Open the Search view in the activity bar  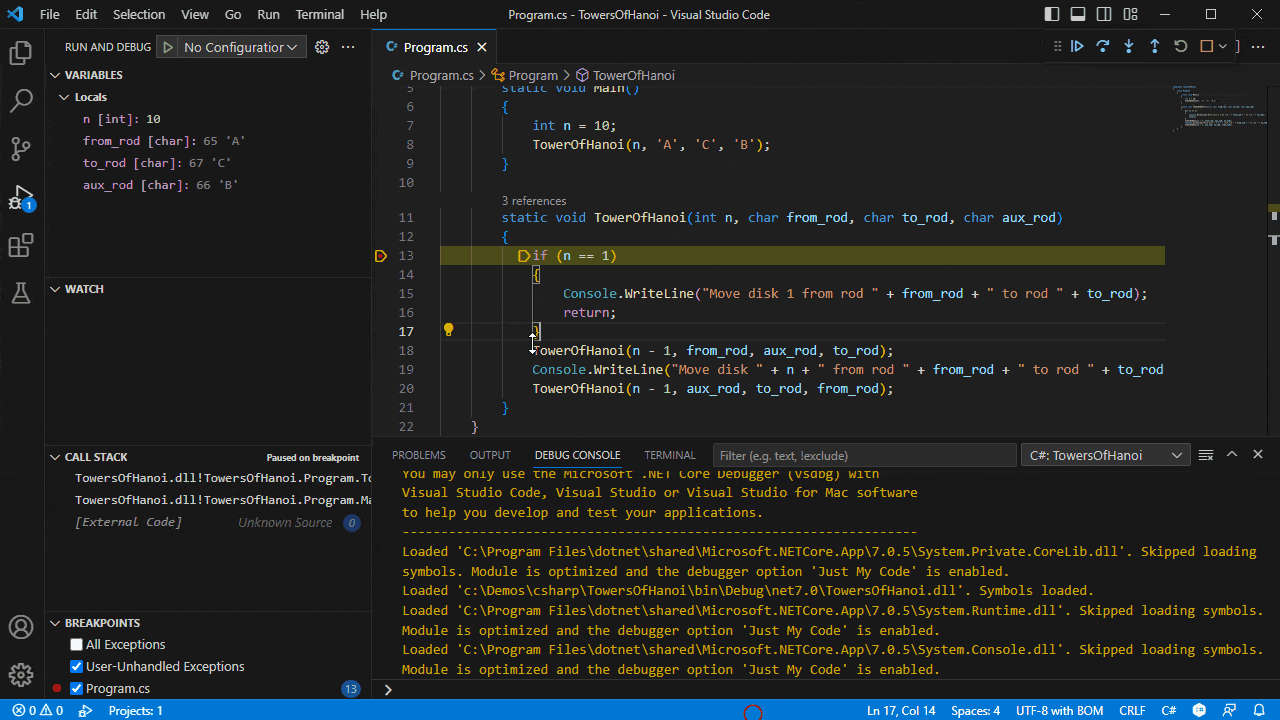click(20, 100)
